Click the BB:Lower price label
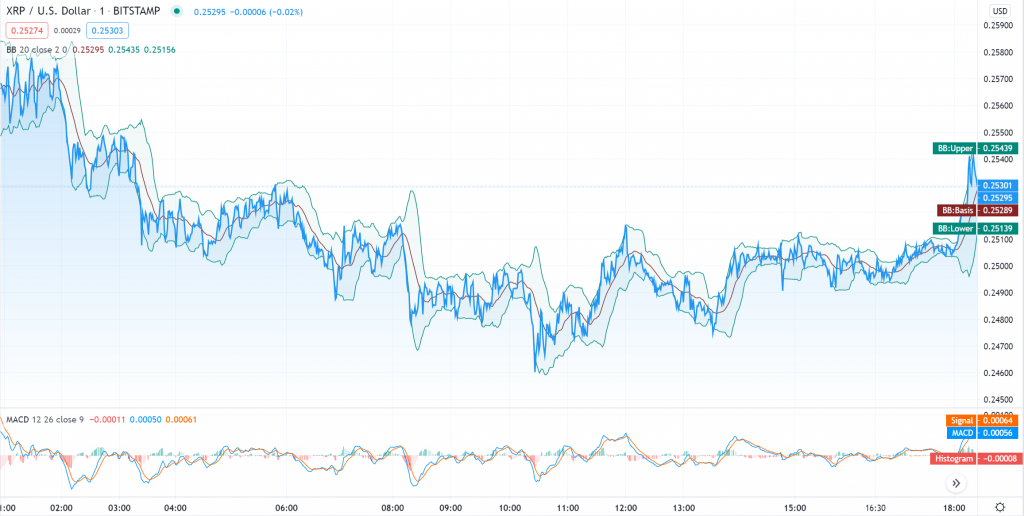This screenshot has width=1024, height=516. tap(955, 229)
